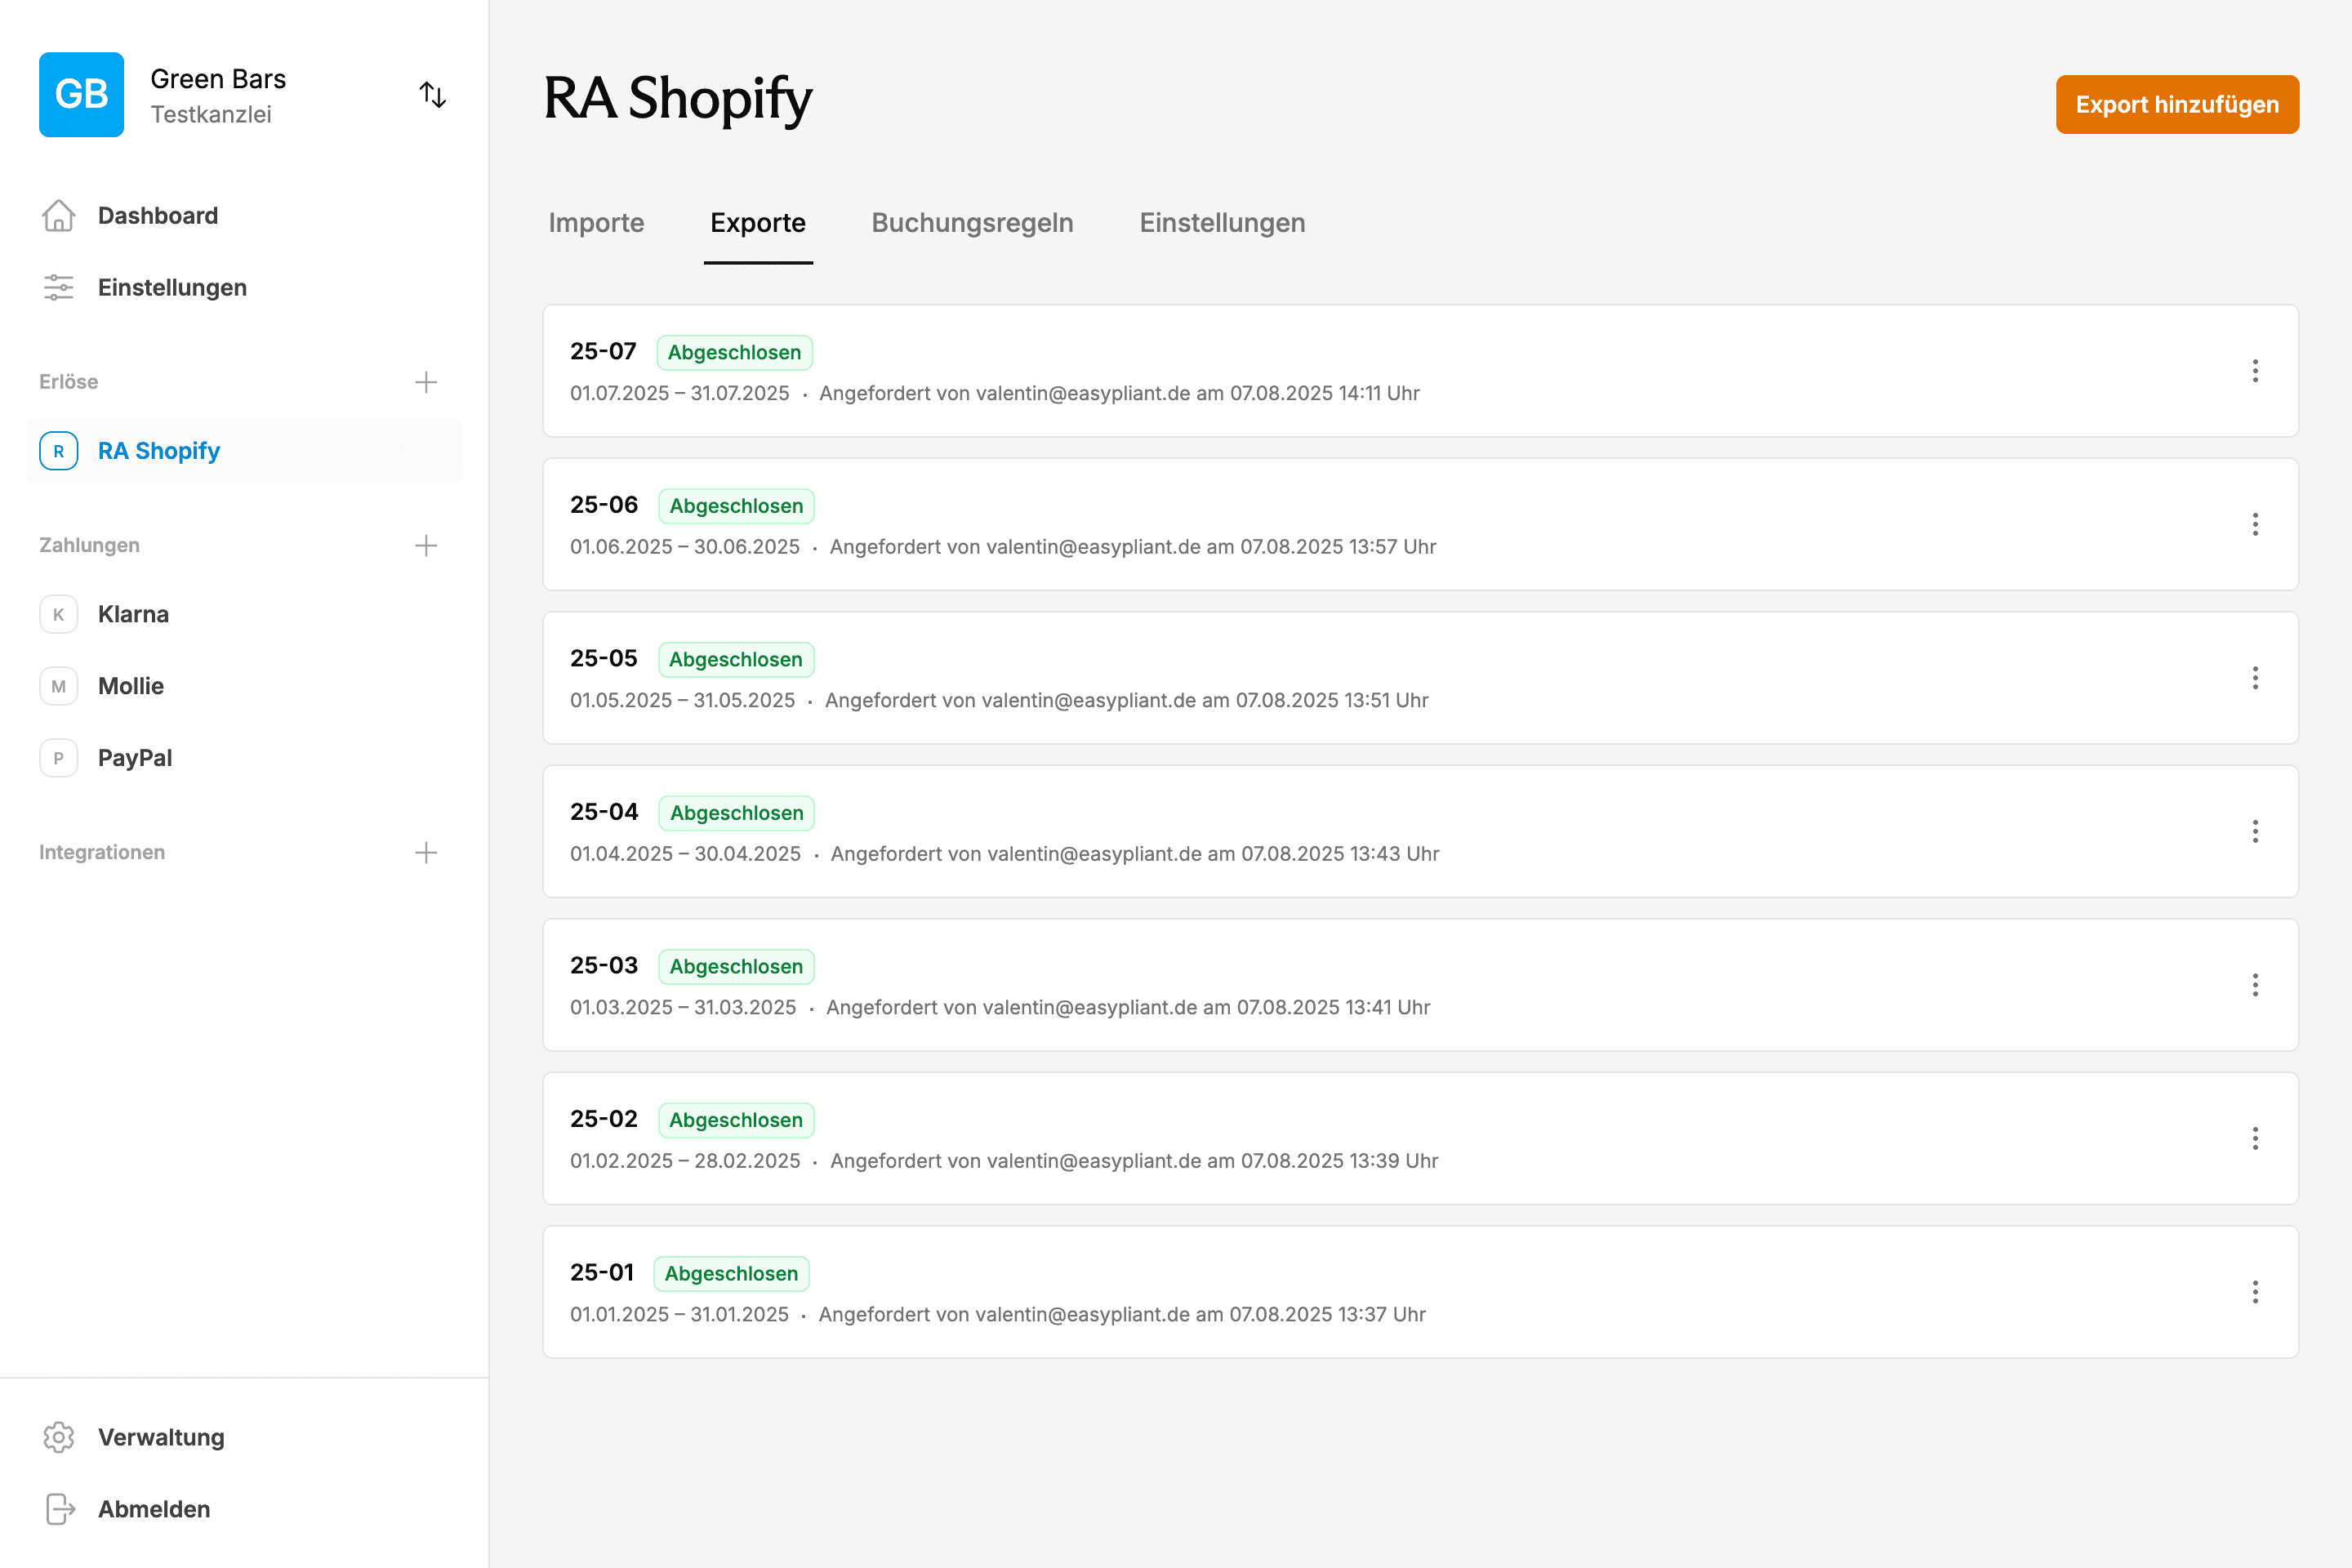Image resolution: width=2352 pixels, height=1568 pixels.
Task: Open the kebab menu for export 25-01
Action: tap(2256, 1292)
